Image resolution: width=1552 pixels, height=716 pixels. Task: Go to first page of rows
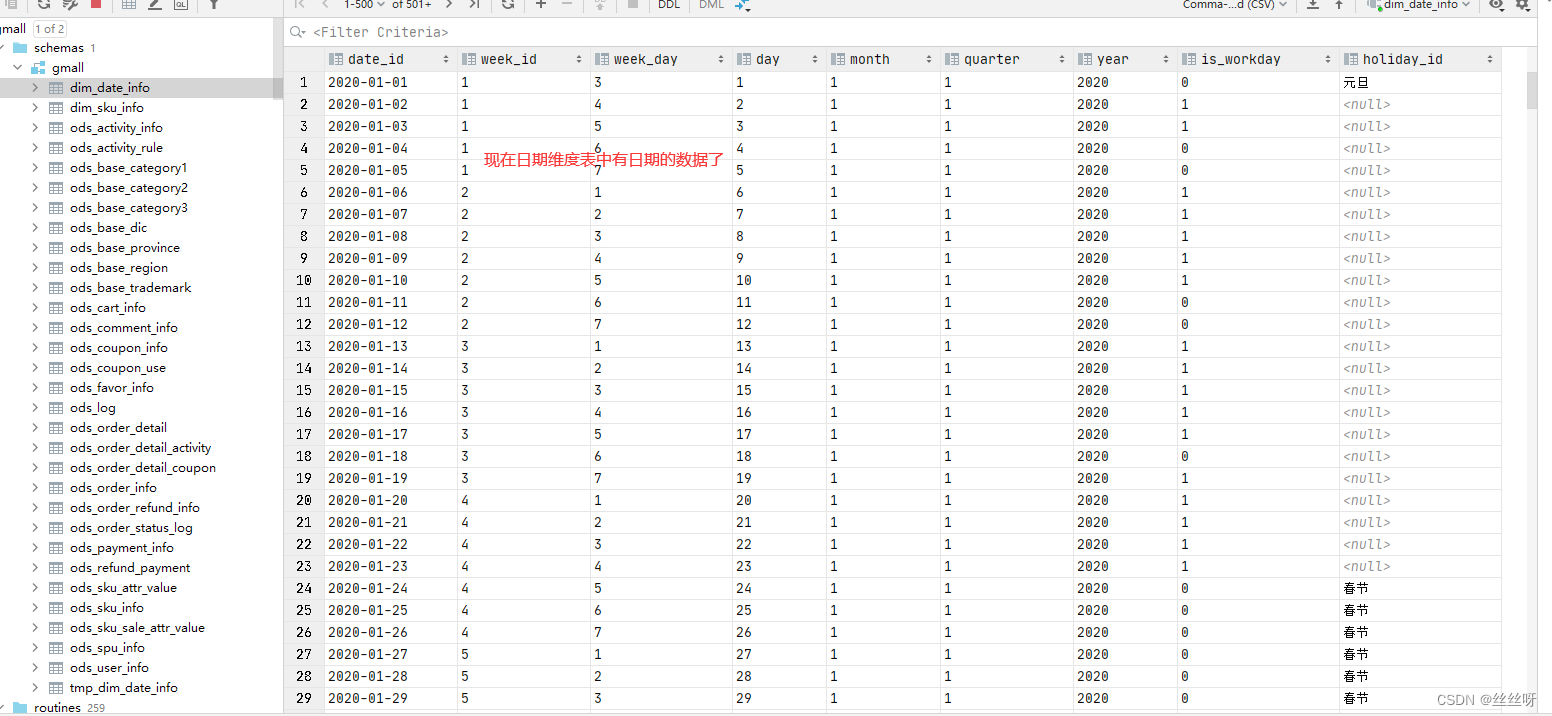pyautogui.click(x=300, y=4)
